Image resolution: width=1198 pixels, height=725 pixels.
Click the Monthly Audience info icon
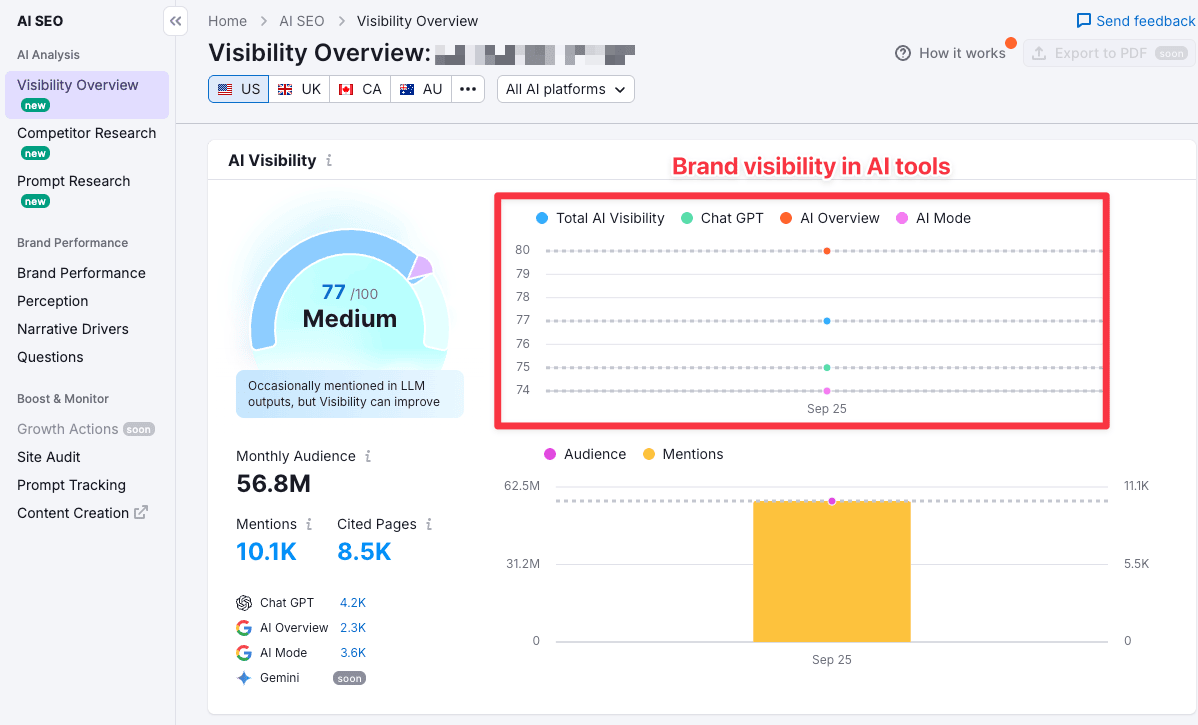pyautogui.click(x=366, y=455)
